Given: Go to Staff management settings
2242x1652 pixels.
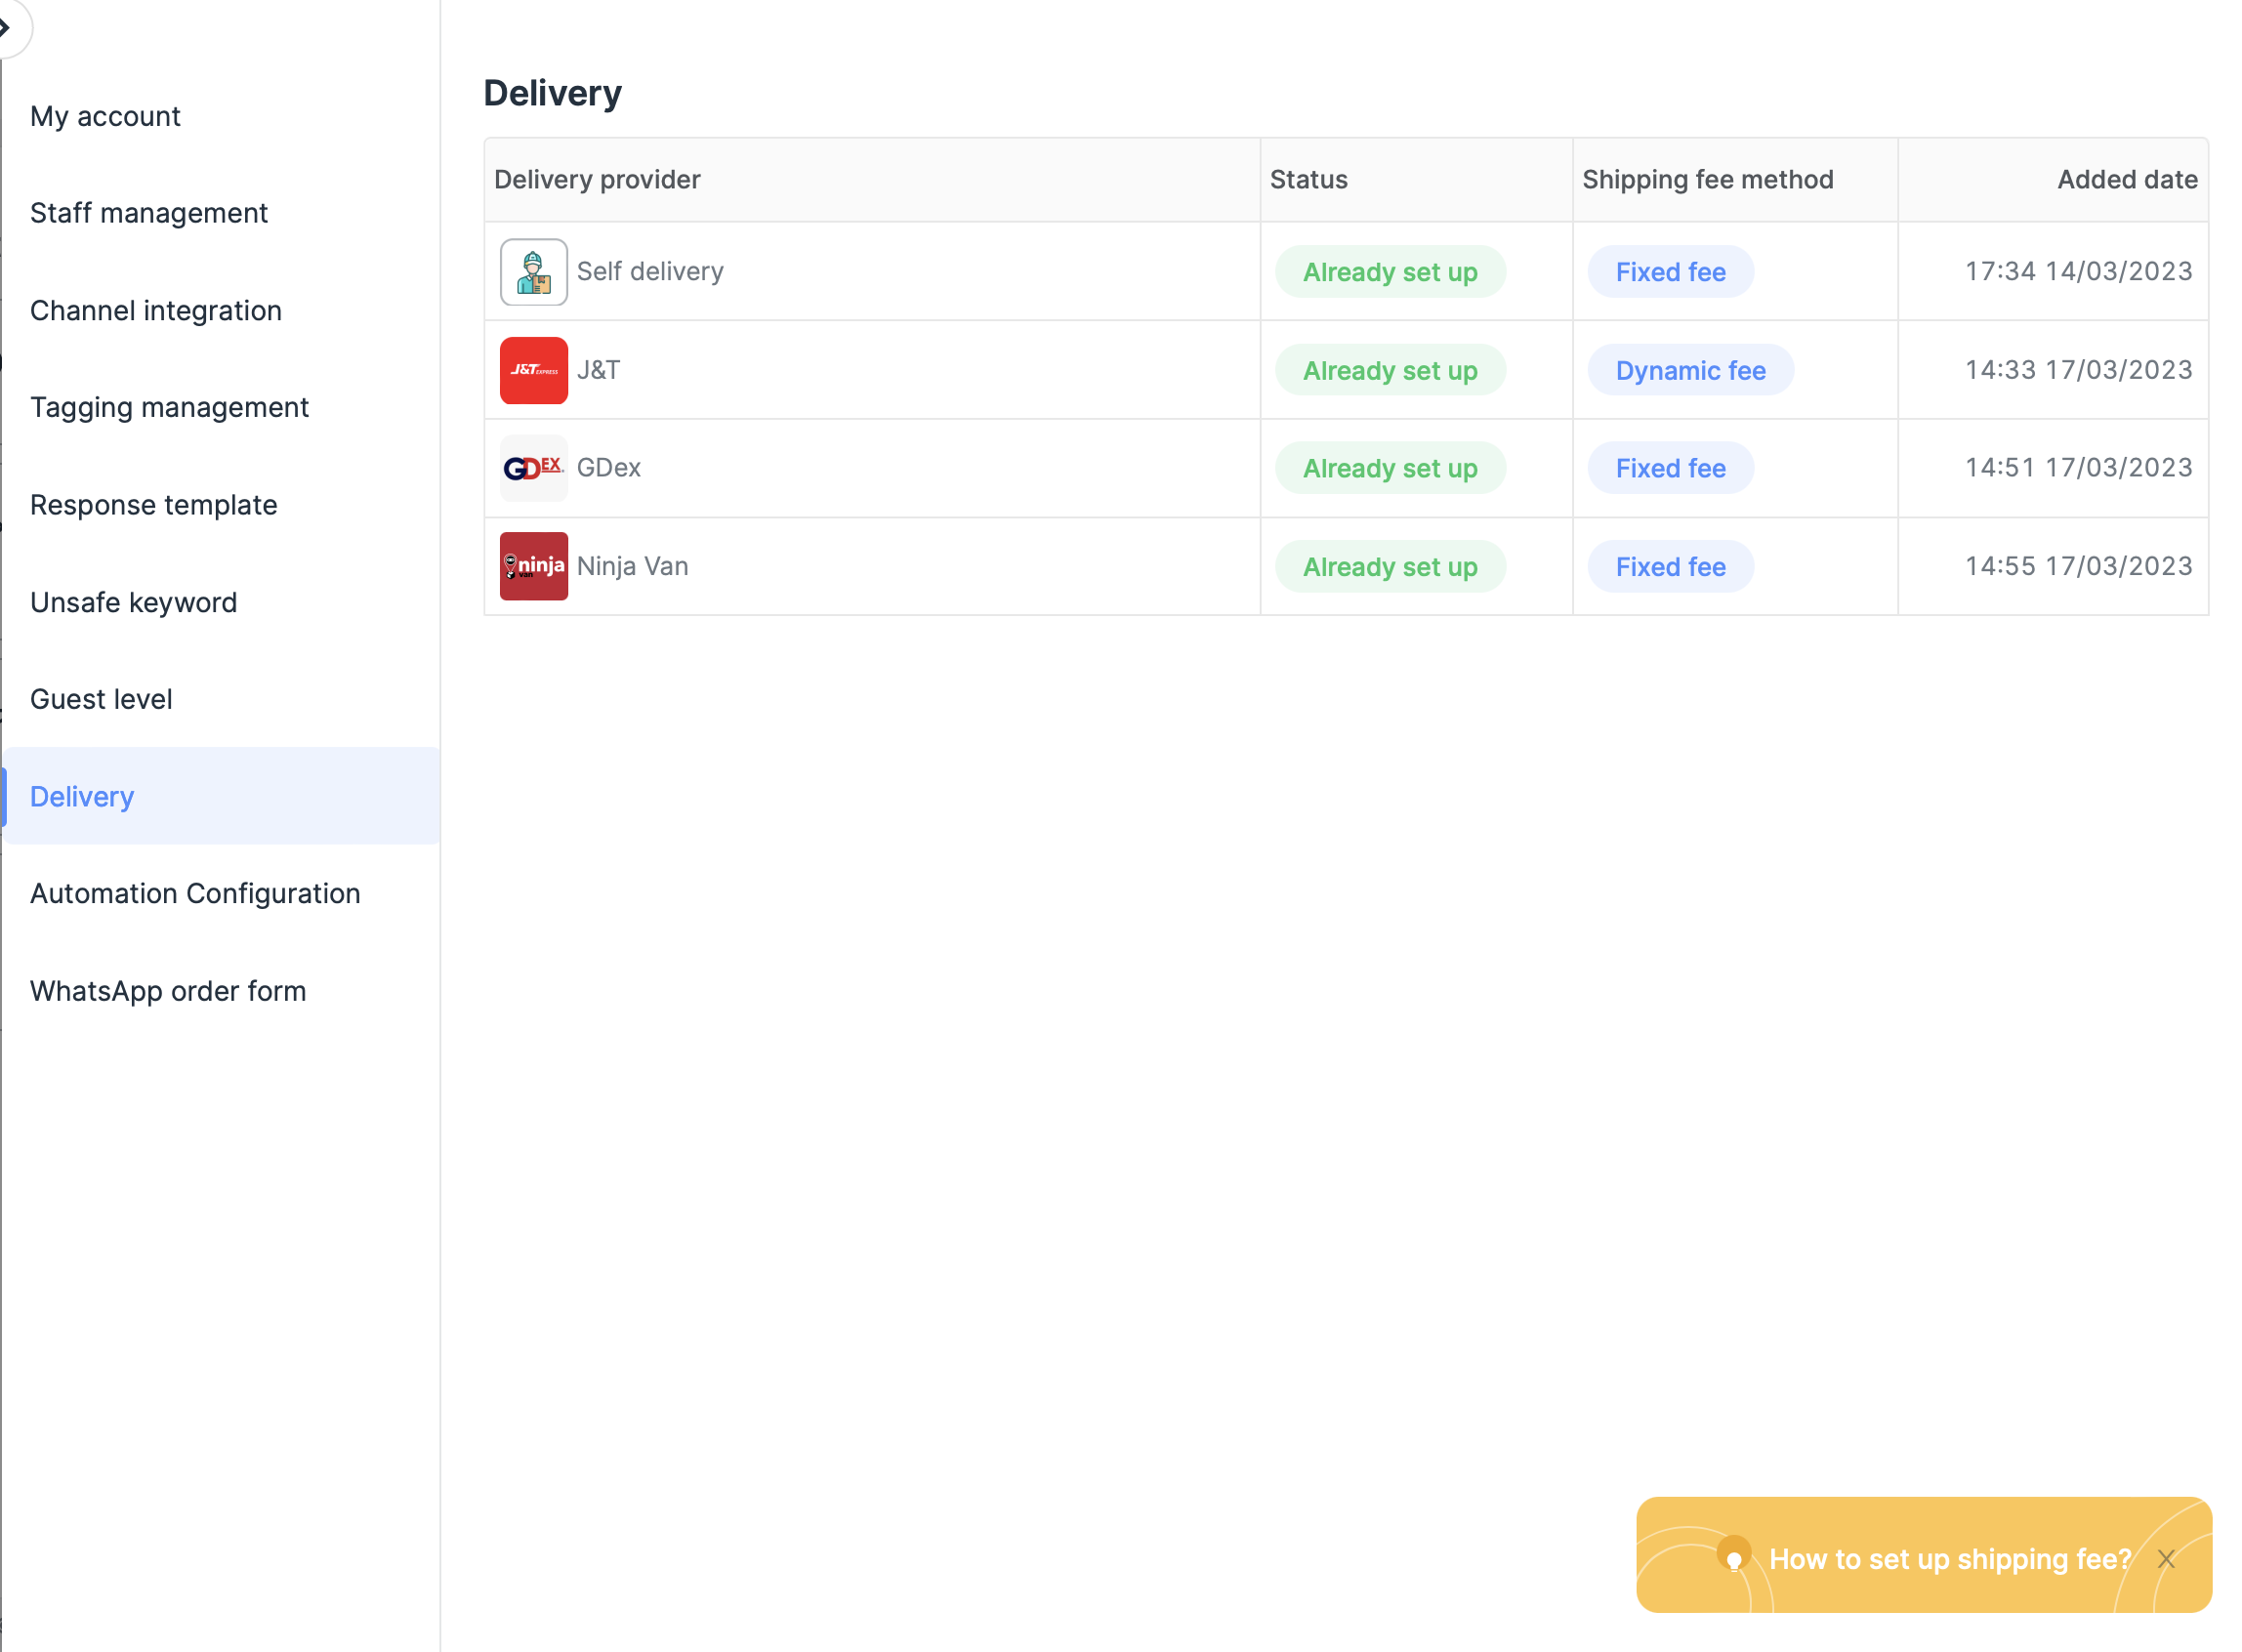Looking at the screenshot, I should click(x=149, y=213).
